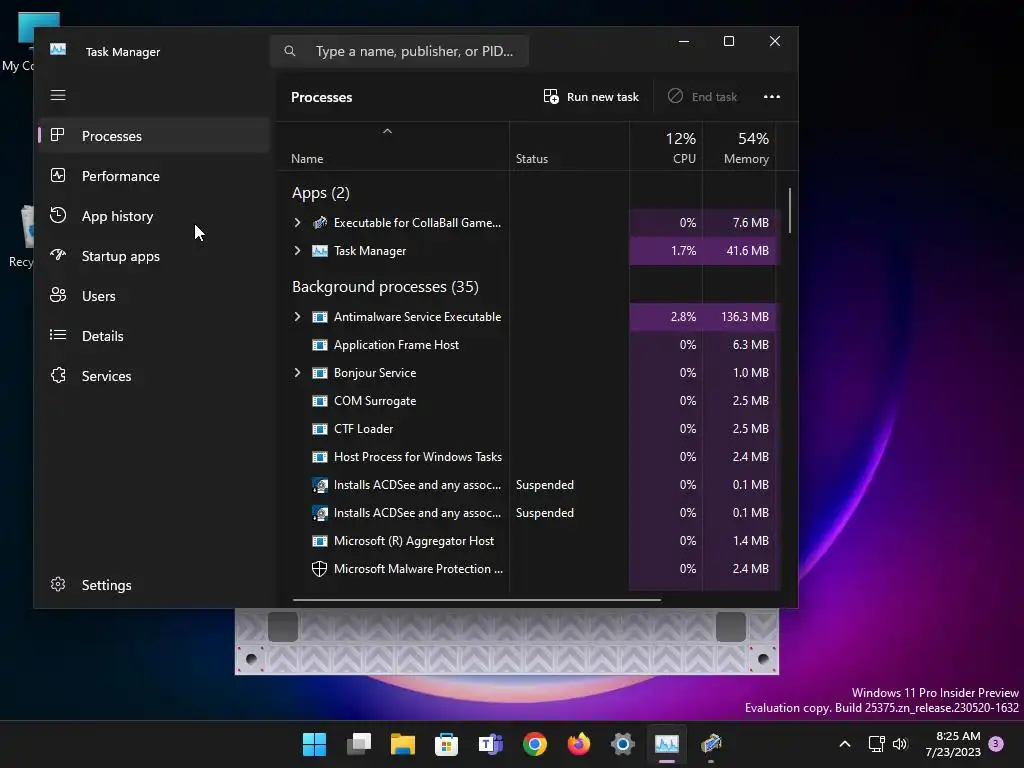Click Background processes (35) group header

[x=385, y=287]
